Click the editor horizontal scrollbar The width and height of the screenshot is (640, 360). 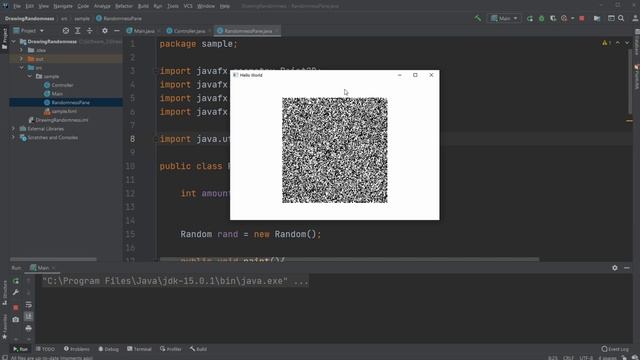coord(349,259)
